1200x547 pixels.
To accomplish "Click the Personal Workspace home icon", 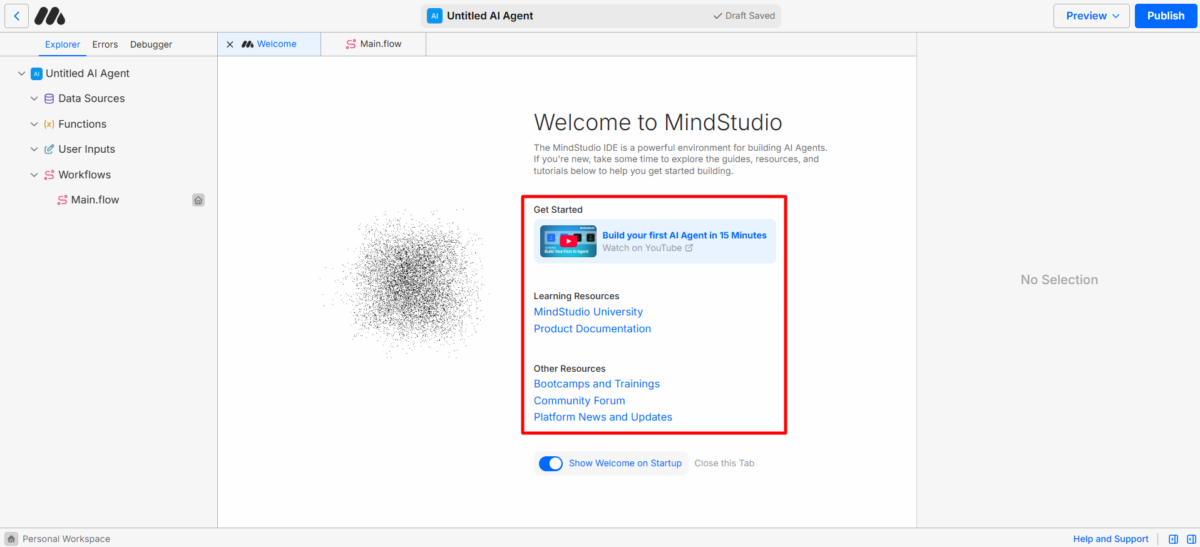I will 11,539.
